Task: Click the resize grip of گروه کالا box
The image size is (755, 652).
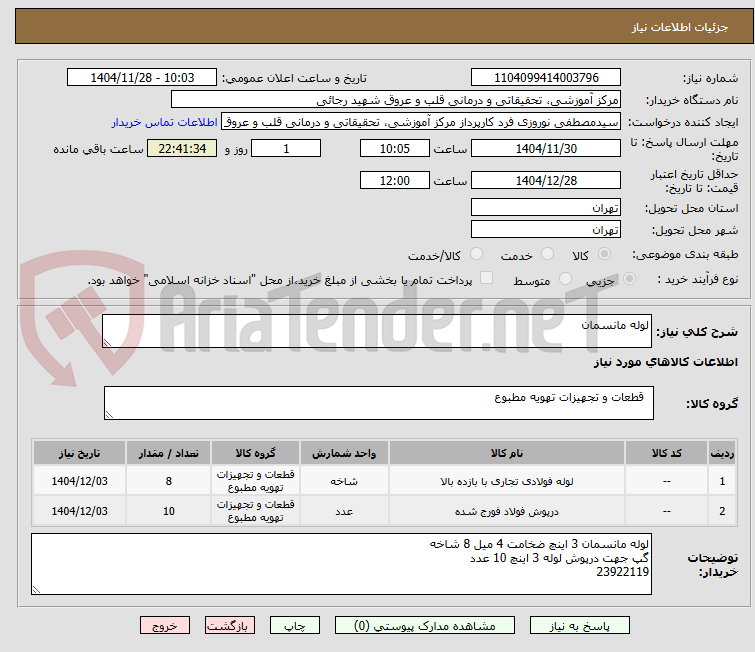Action: [109, 415]
